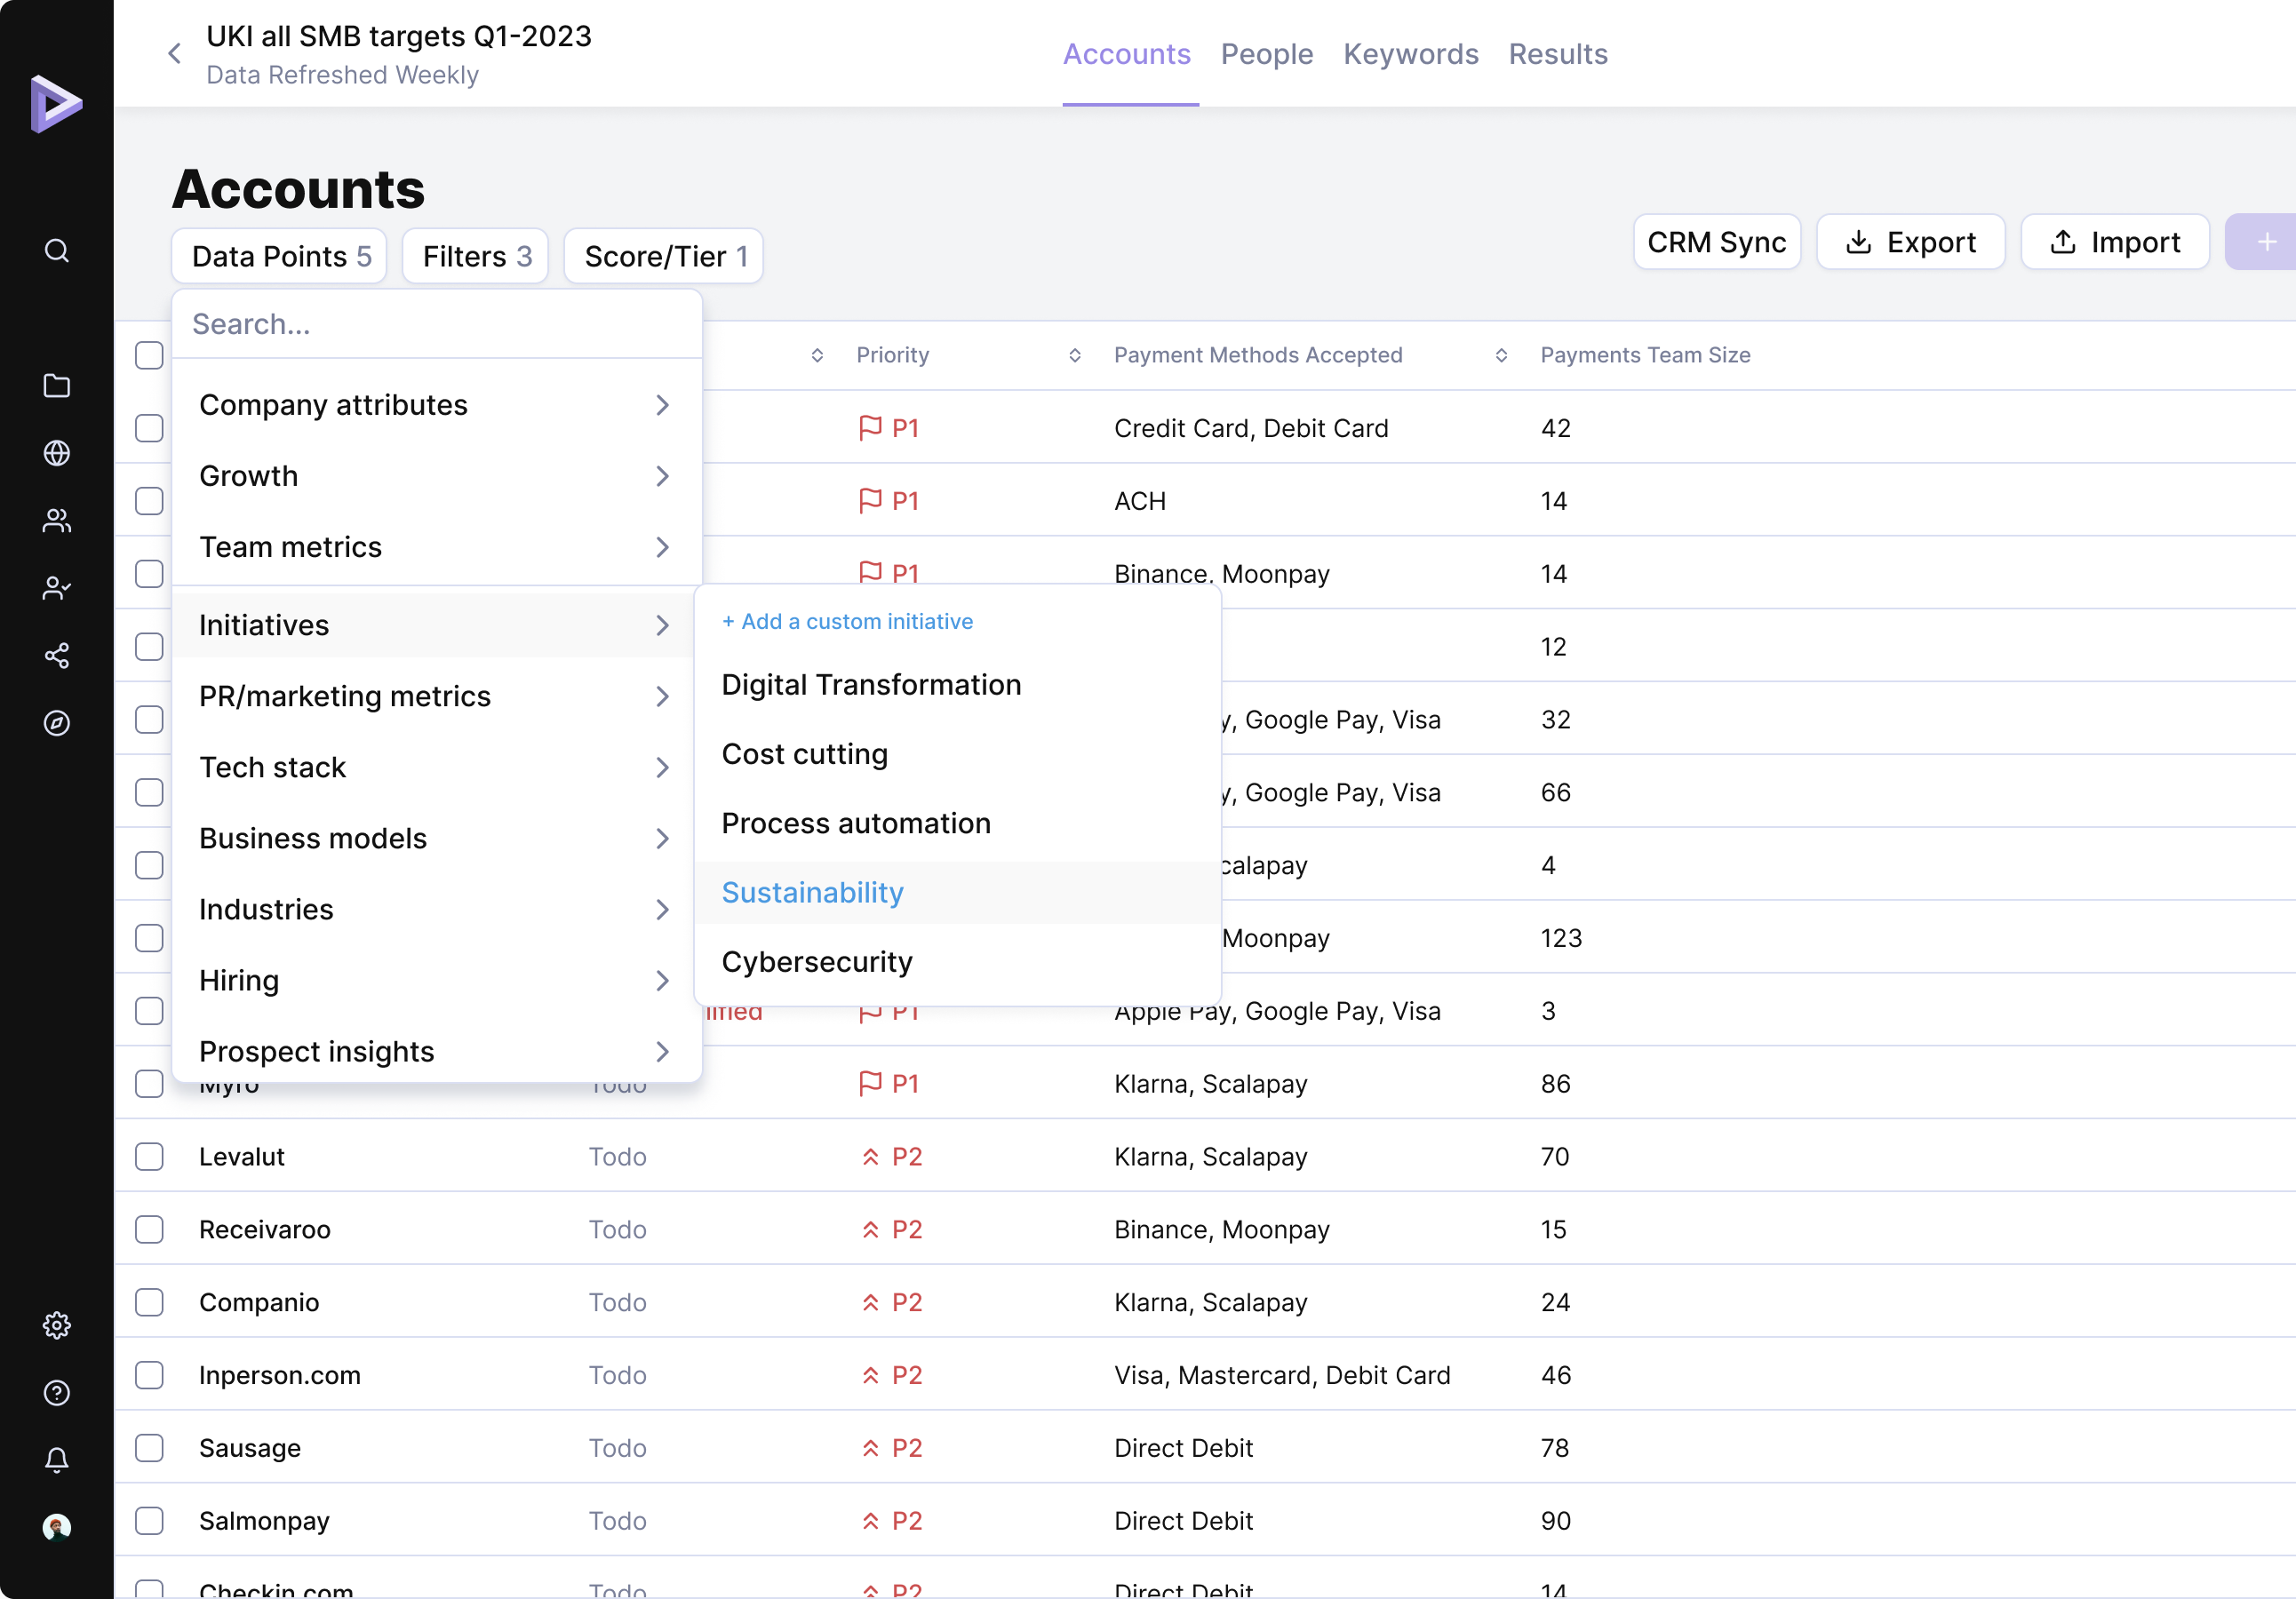Viewport: 2296px width, 1599px height.
Task: Choose Sustainability from initiatives list
Action: pos(812,892)
